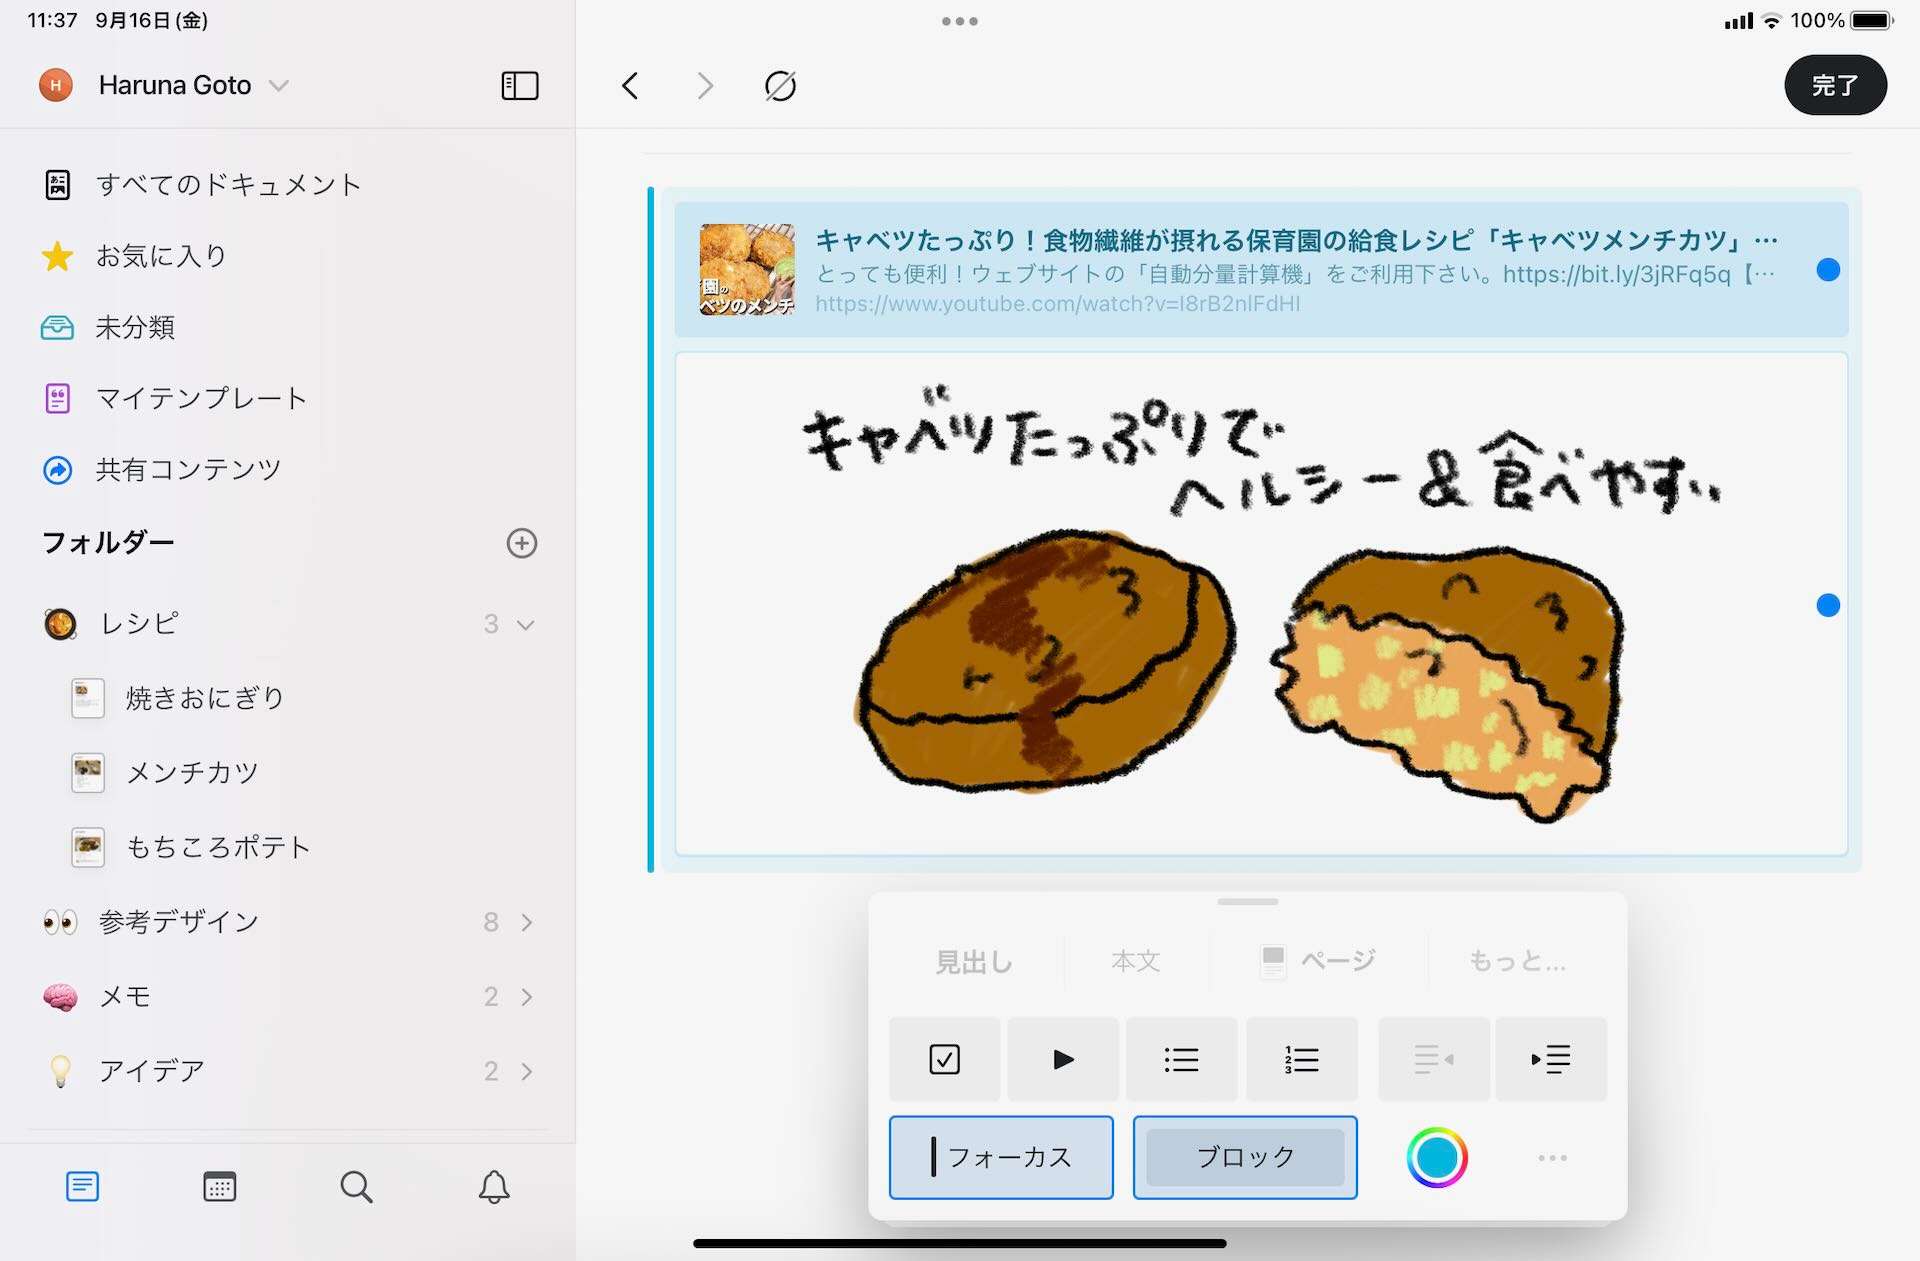The image size is (1920, 1261).
Task: Go forward with the right arrow
Action: (x=705, y=86)
